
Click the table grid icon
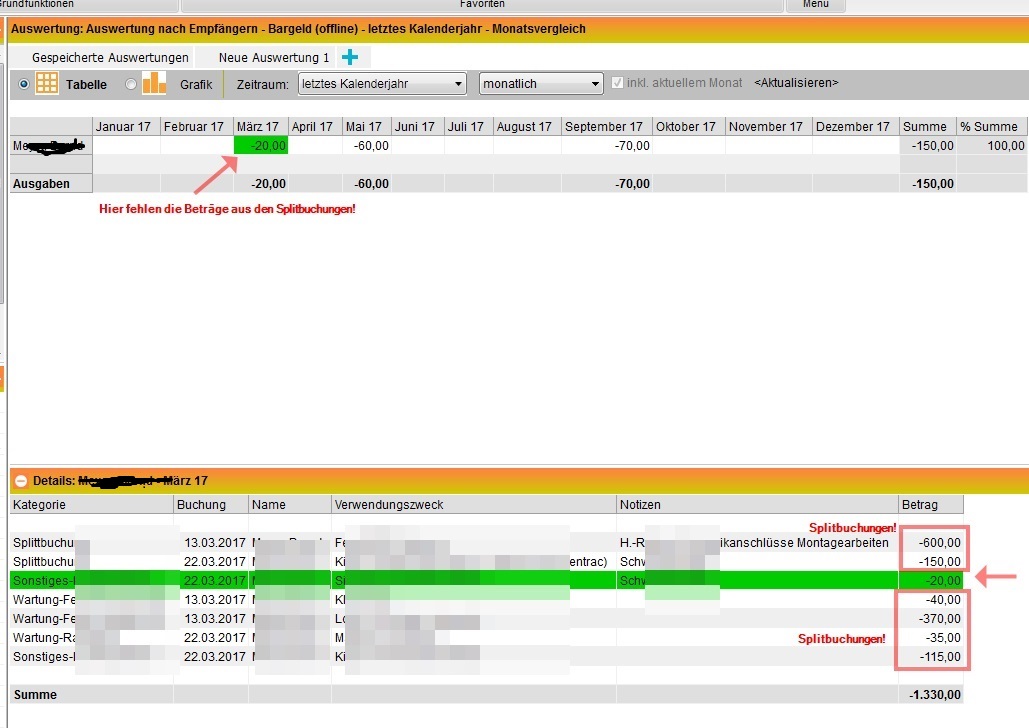(x=47, y=83)
